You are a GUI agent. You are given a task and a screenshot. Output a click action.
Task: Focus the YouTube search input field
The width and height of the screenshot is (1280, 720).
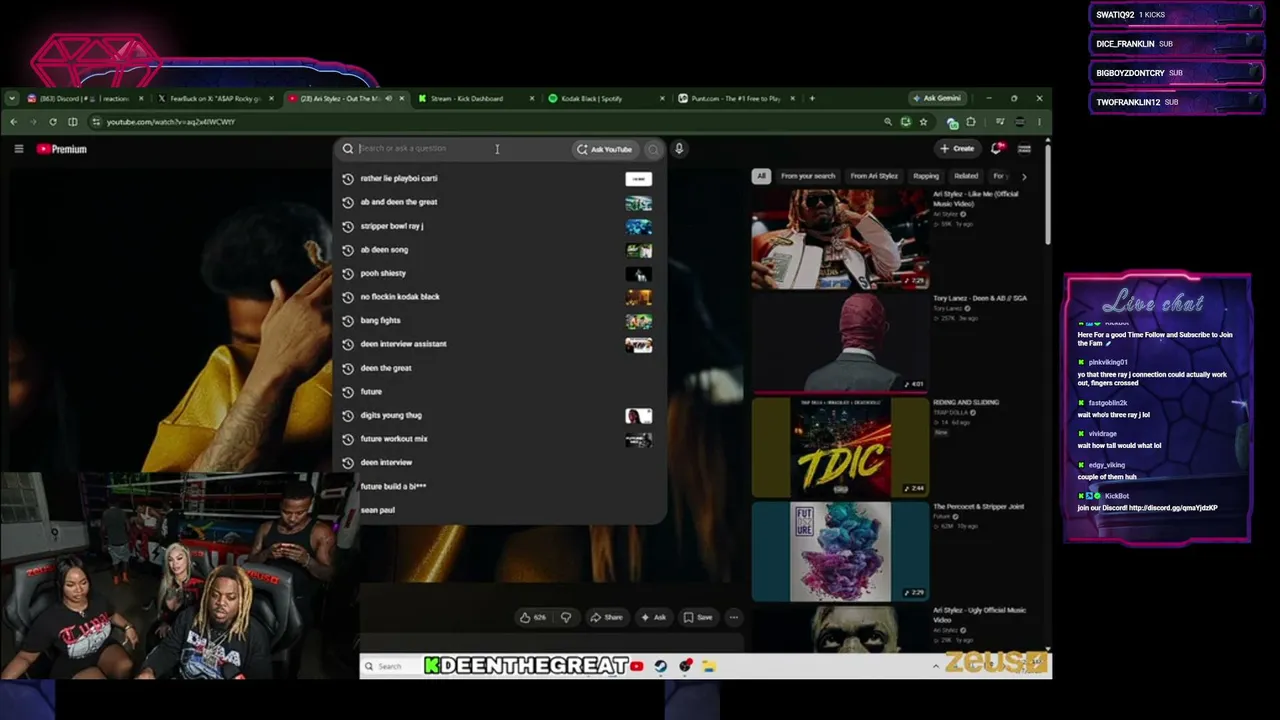(x=460, y=149)
